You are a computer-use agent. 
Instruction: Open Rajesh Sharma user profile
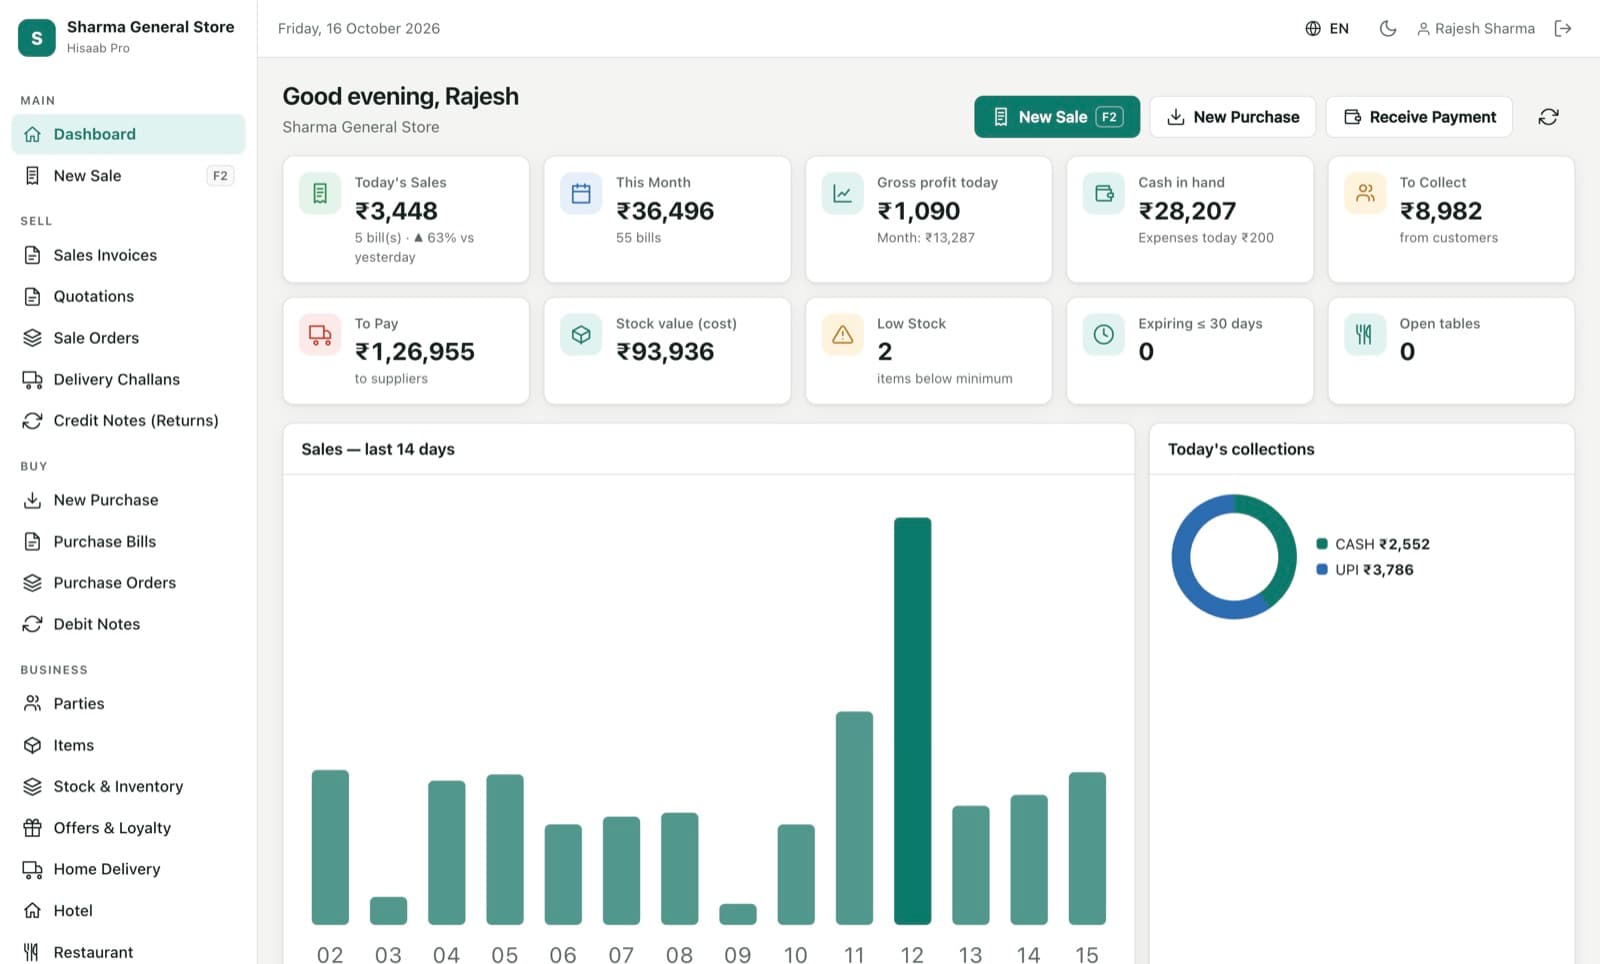point(1476,29)
